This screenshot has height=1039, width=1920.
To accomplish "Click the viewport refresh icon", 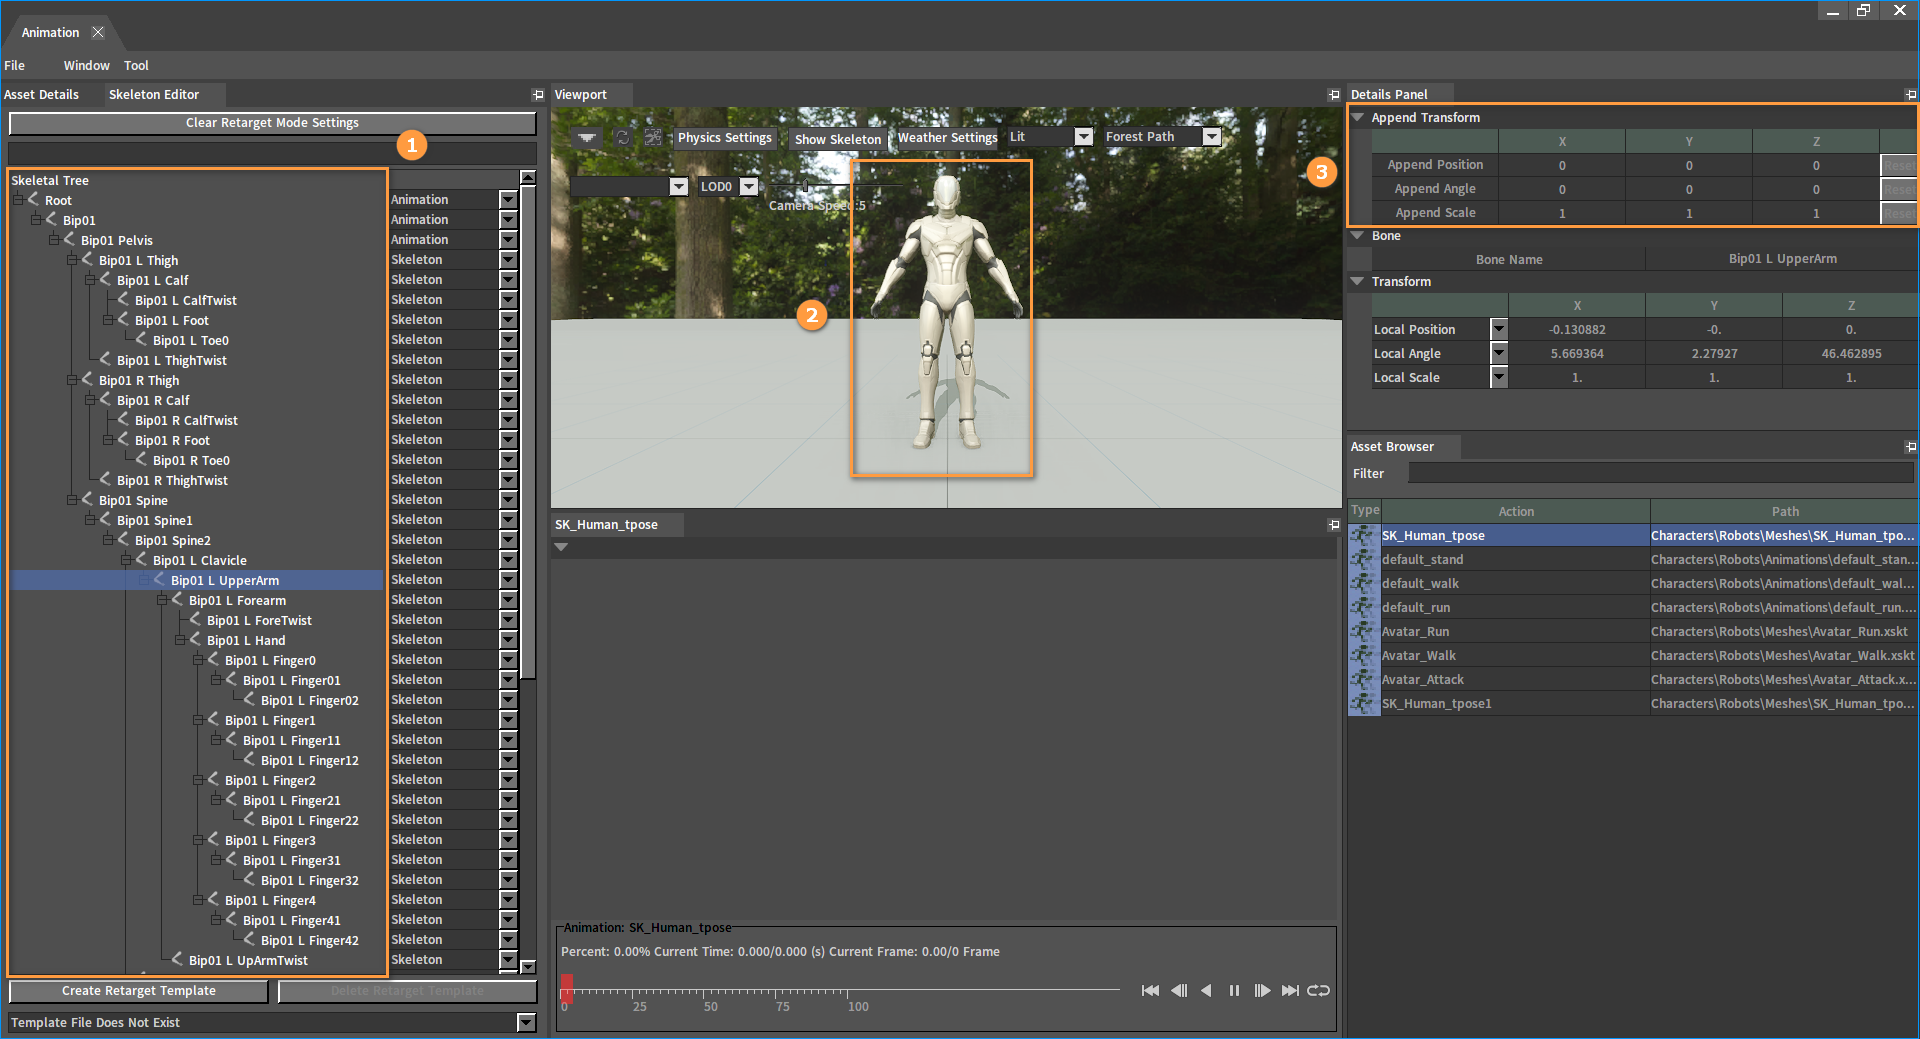I will 623,138.
